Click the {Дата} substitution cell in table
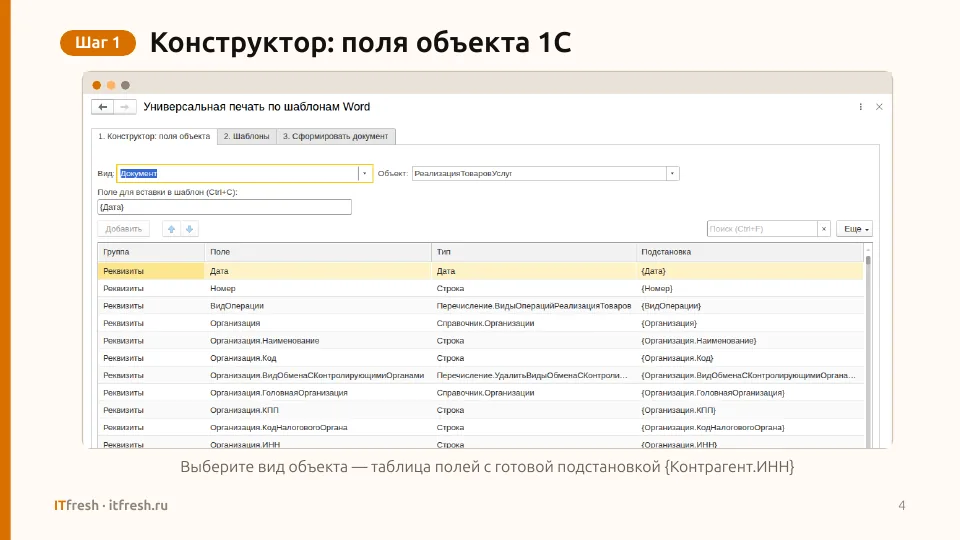Viewport: 960px width, 540px height. 749,271
